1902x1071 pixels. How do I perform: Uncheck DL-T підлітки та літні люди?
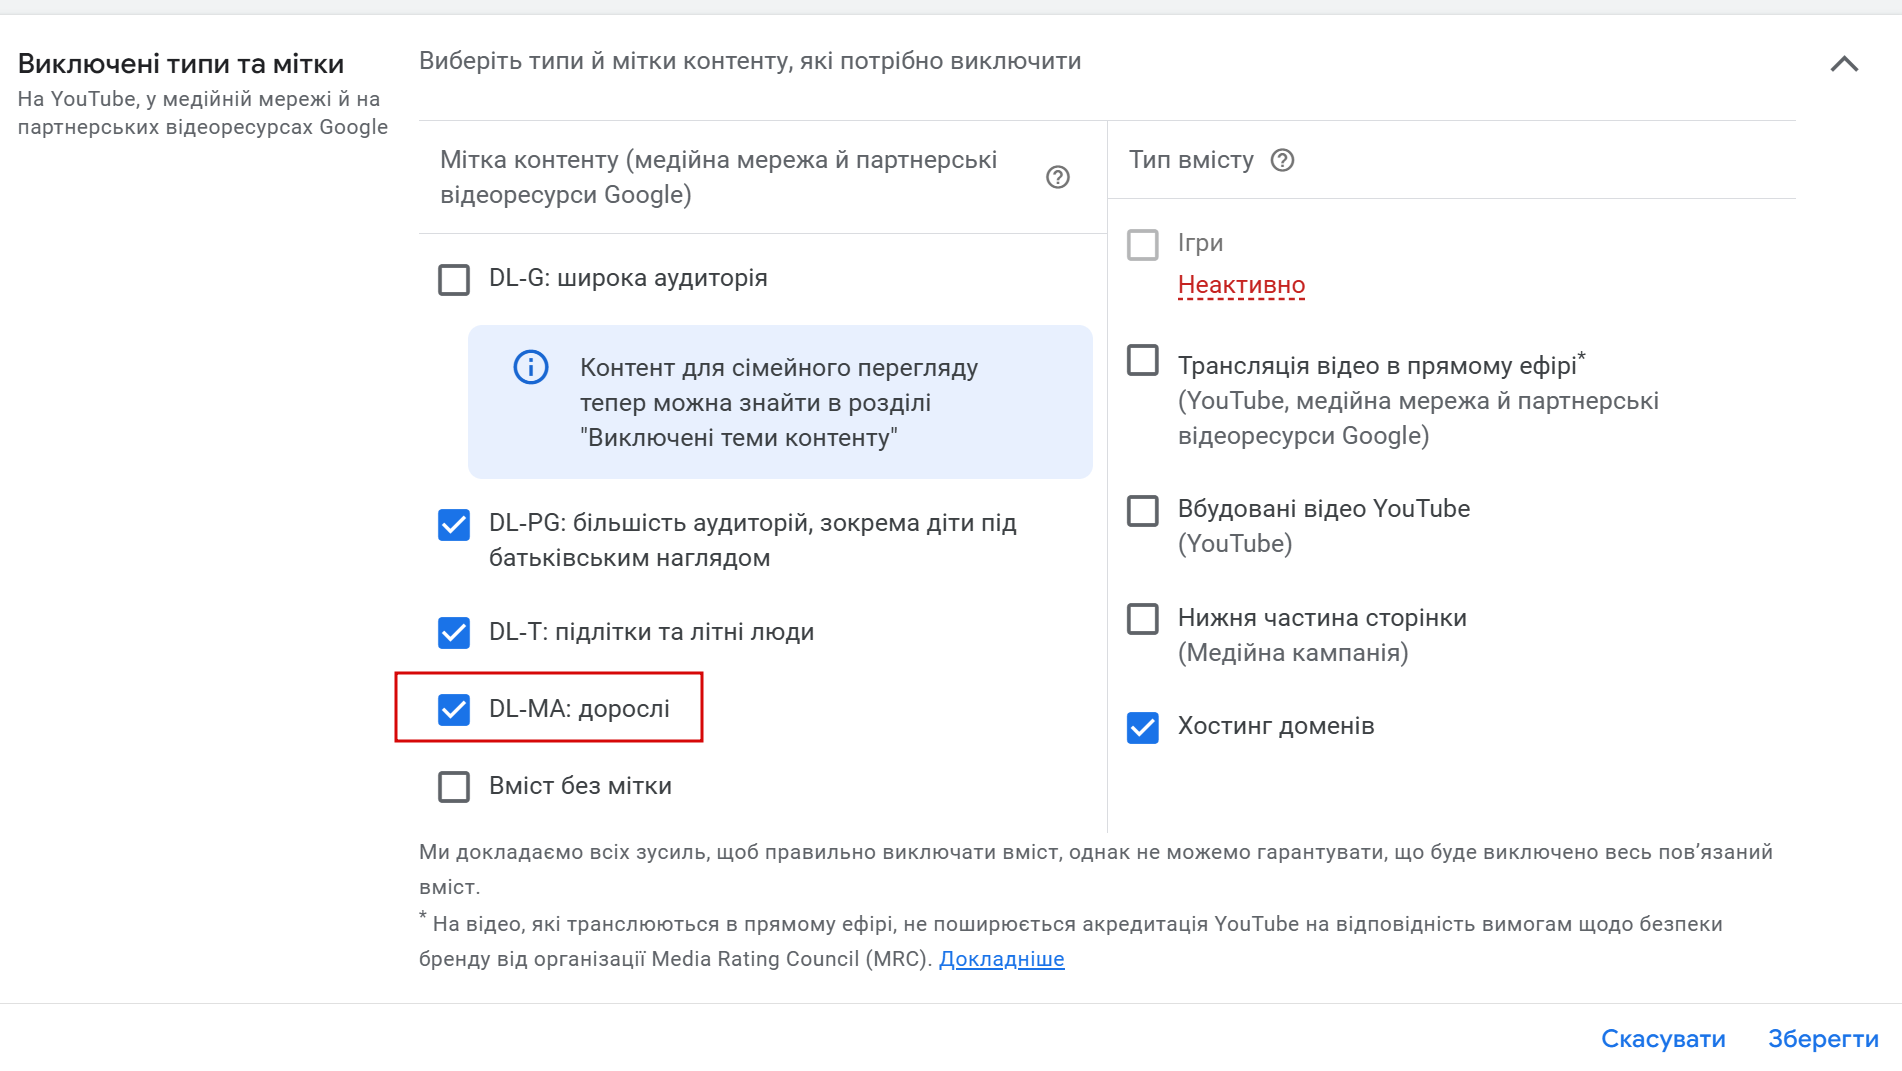click(454, 632)
